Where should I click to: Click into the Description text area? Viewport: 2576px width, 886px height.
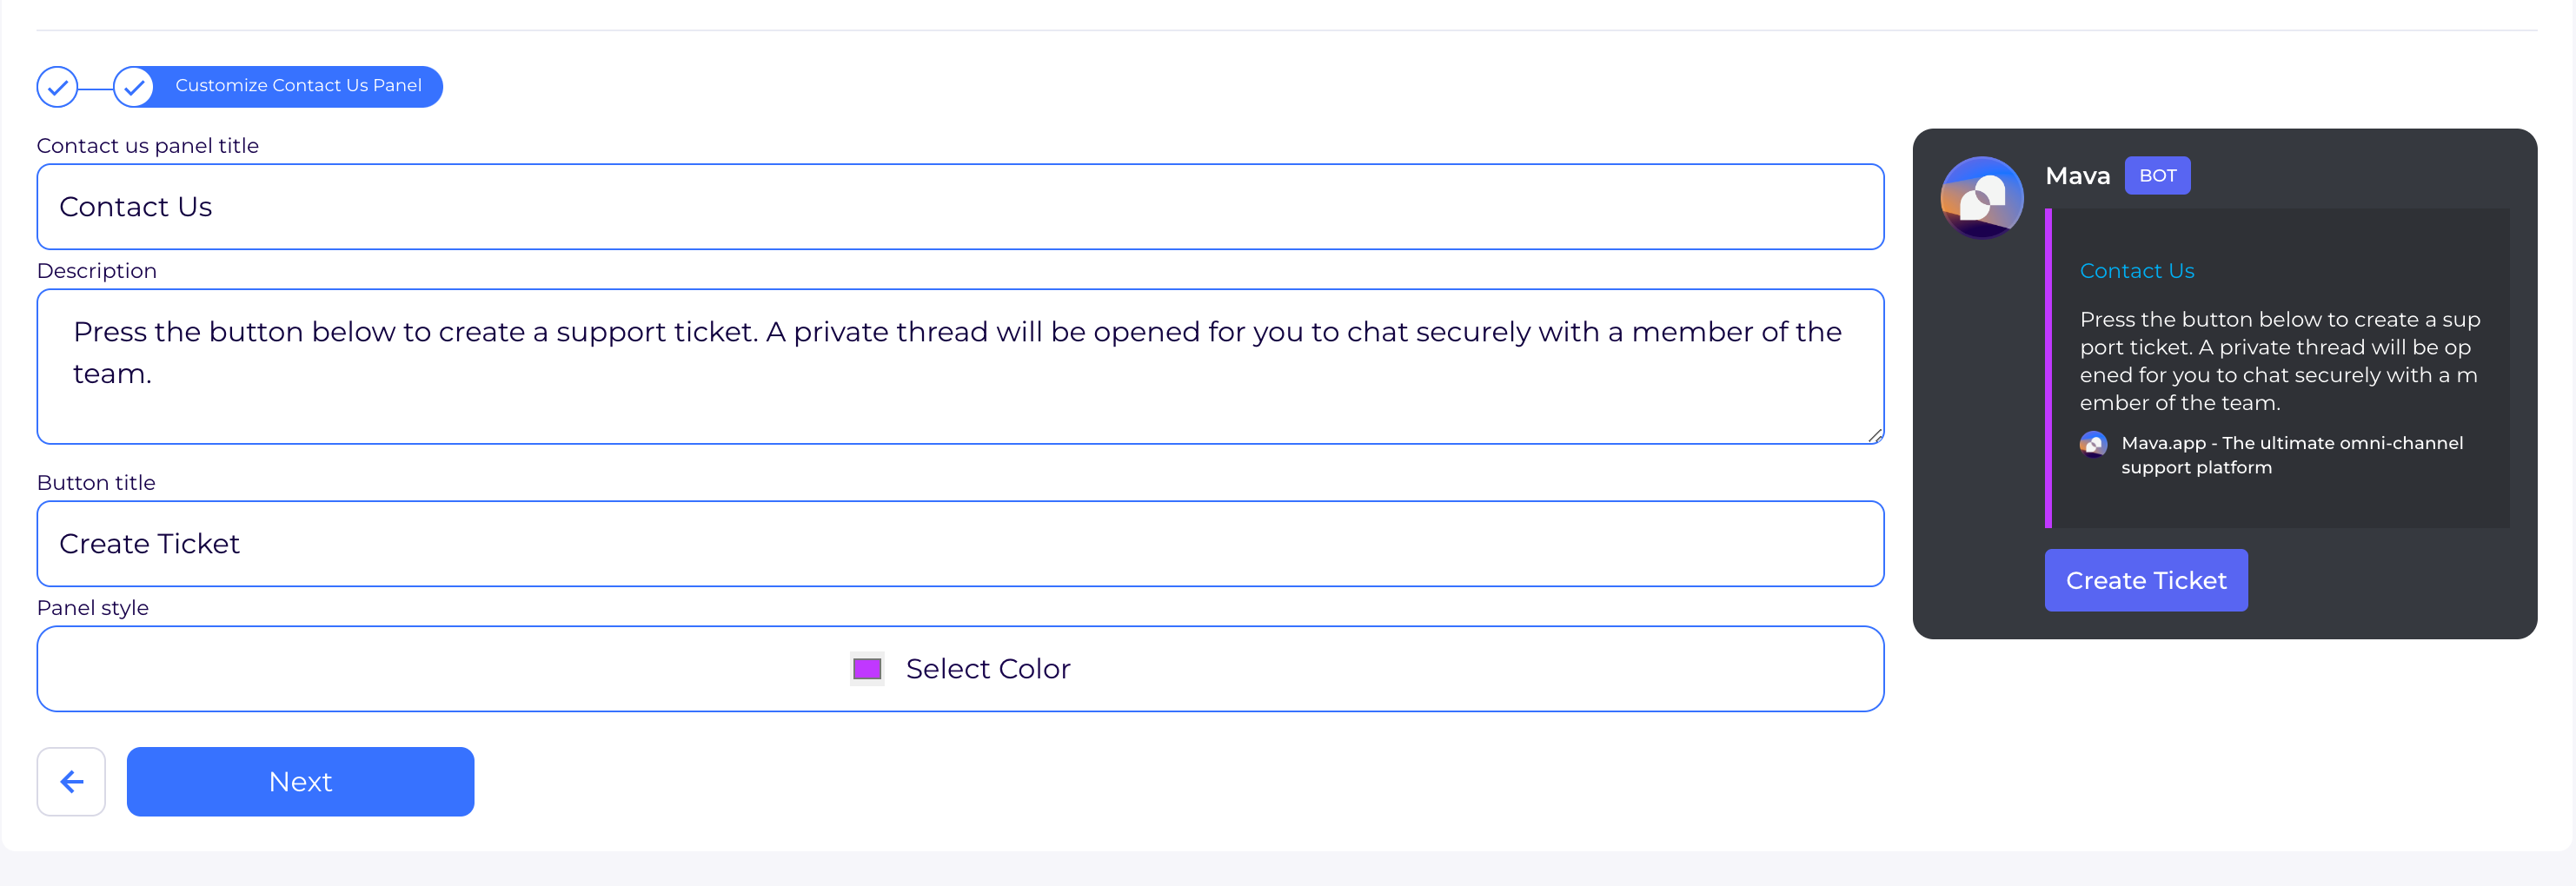point(960,366)
